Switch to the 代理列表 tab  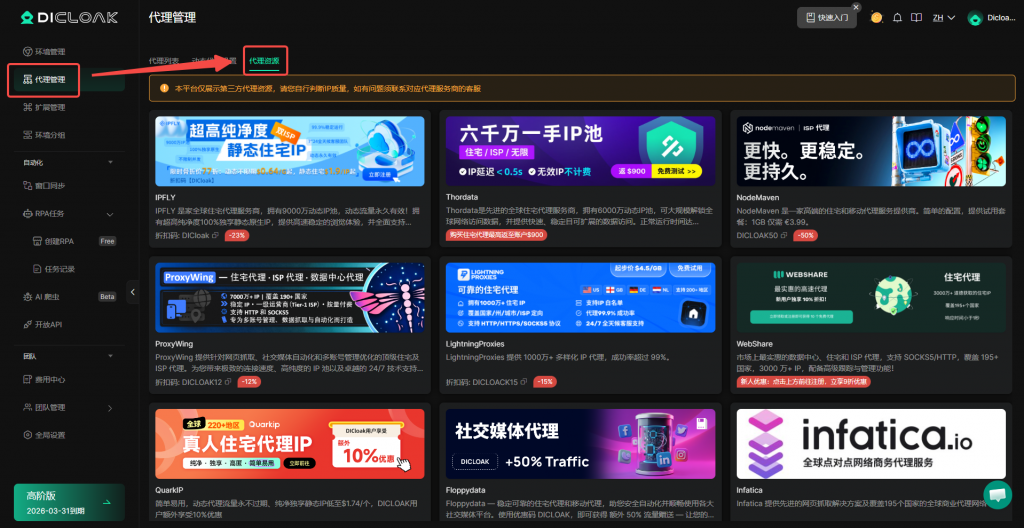point(164,61)
